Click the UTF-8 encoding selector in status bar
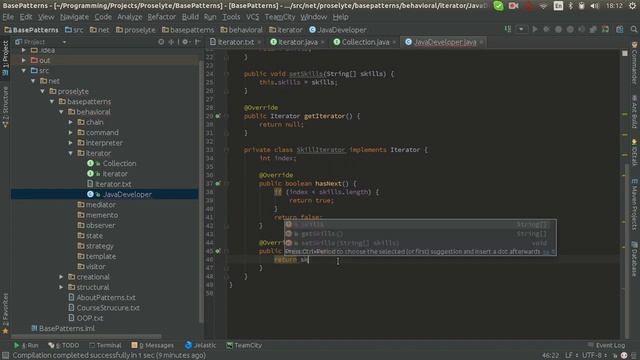 pyautogui.click(x=594, y=355)
